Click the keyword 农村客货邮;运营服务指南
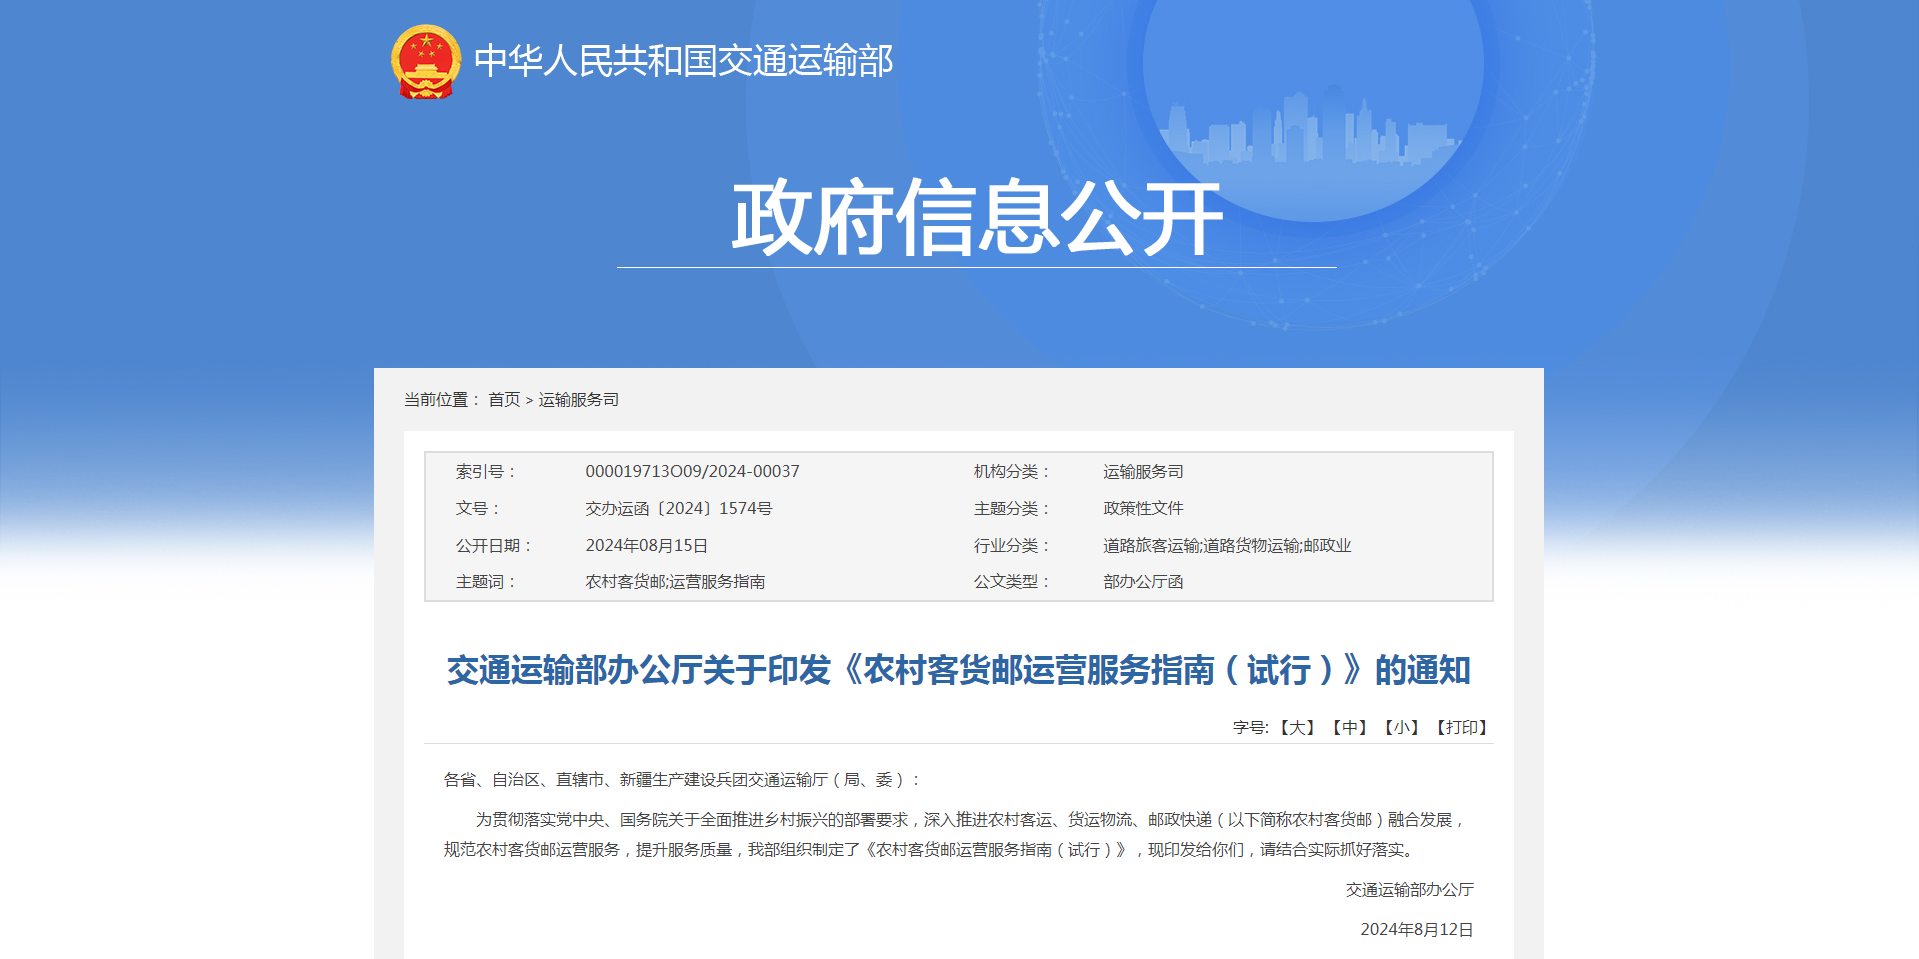The height and width of the screenshot is (959, 1919). pos(677,581)
